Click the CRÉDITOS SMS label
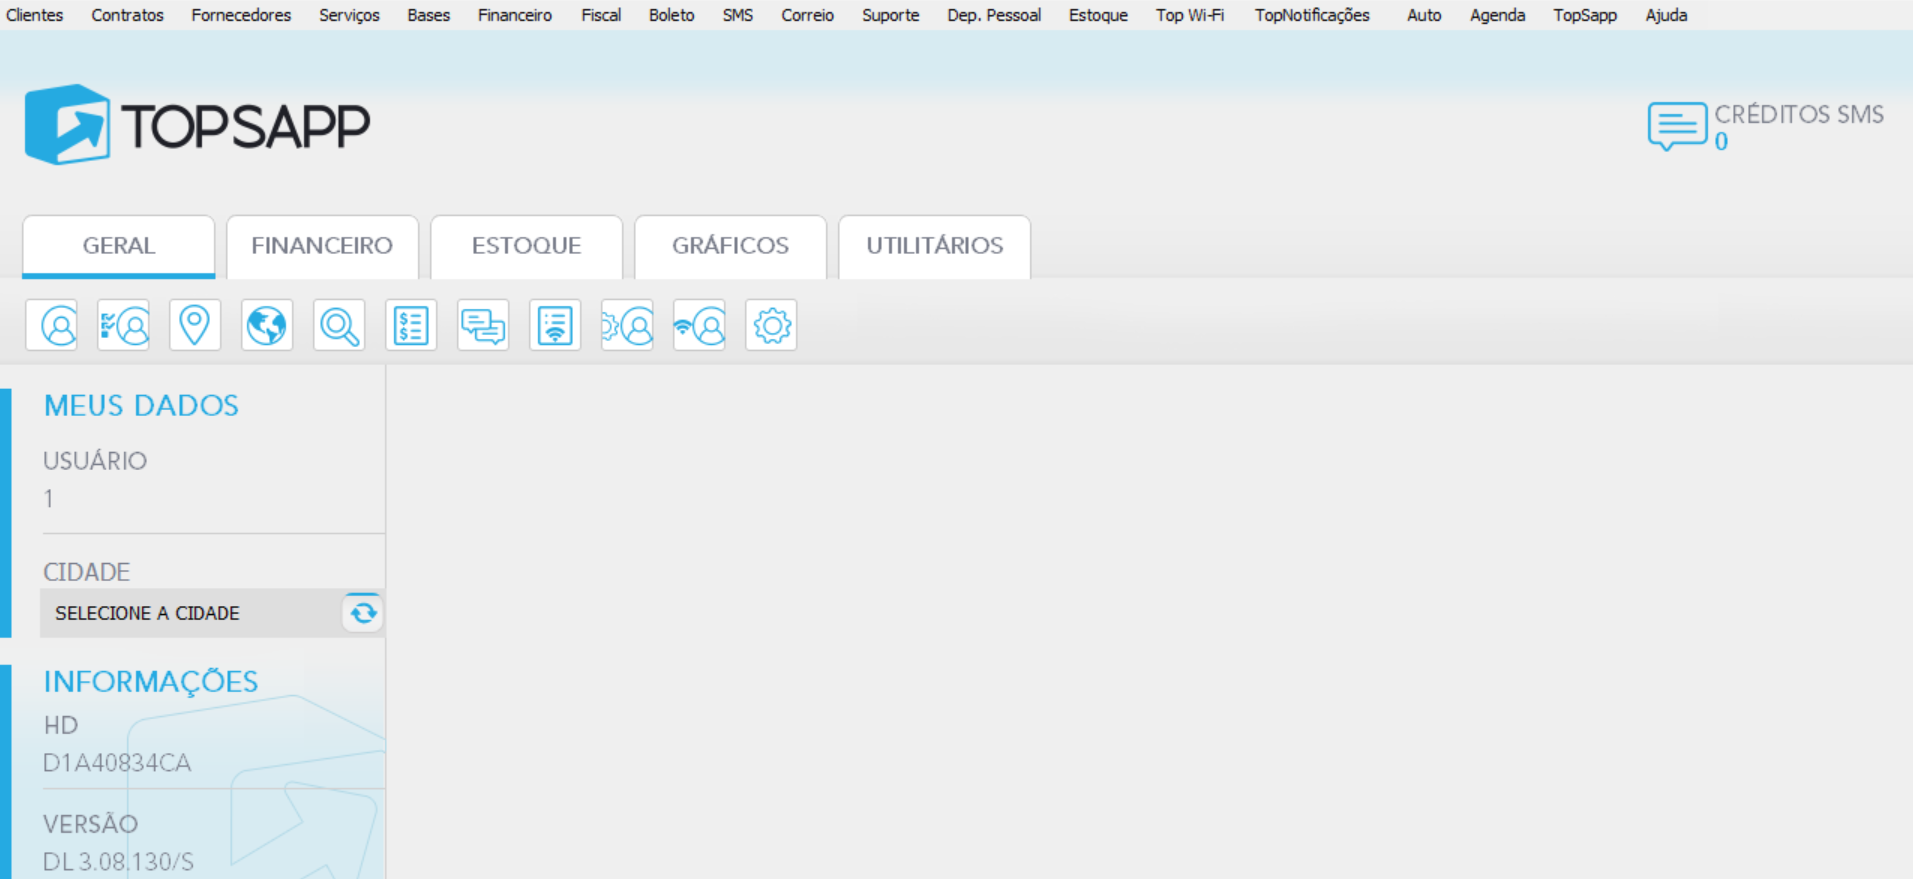This screenshot has width=1913, height=879. (1799, 114)
